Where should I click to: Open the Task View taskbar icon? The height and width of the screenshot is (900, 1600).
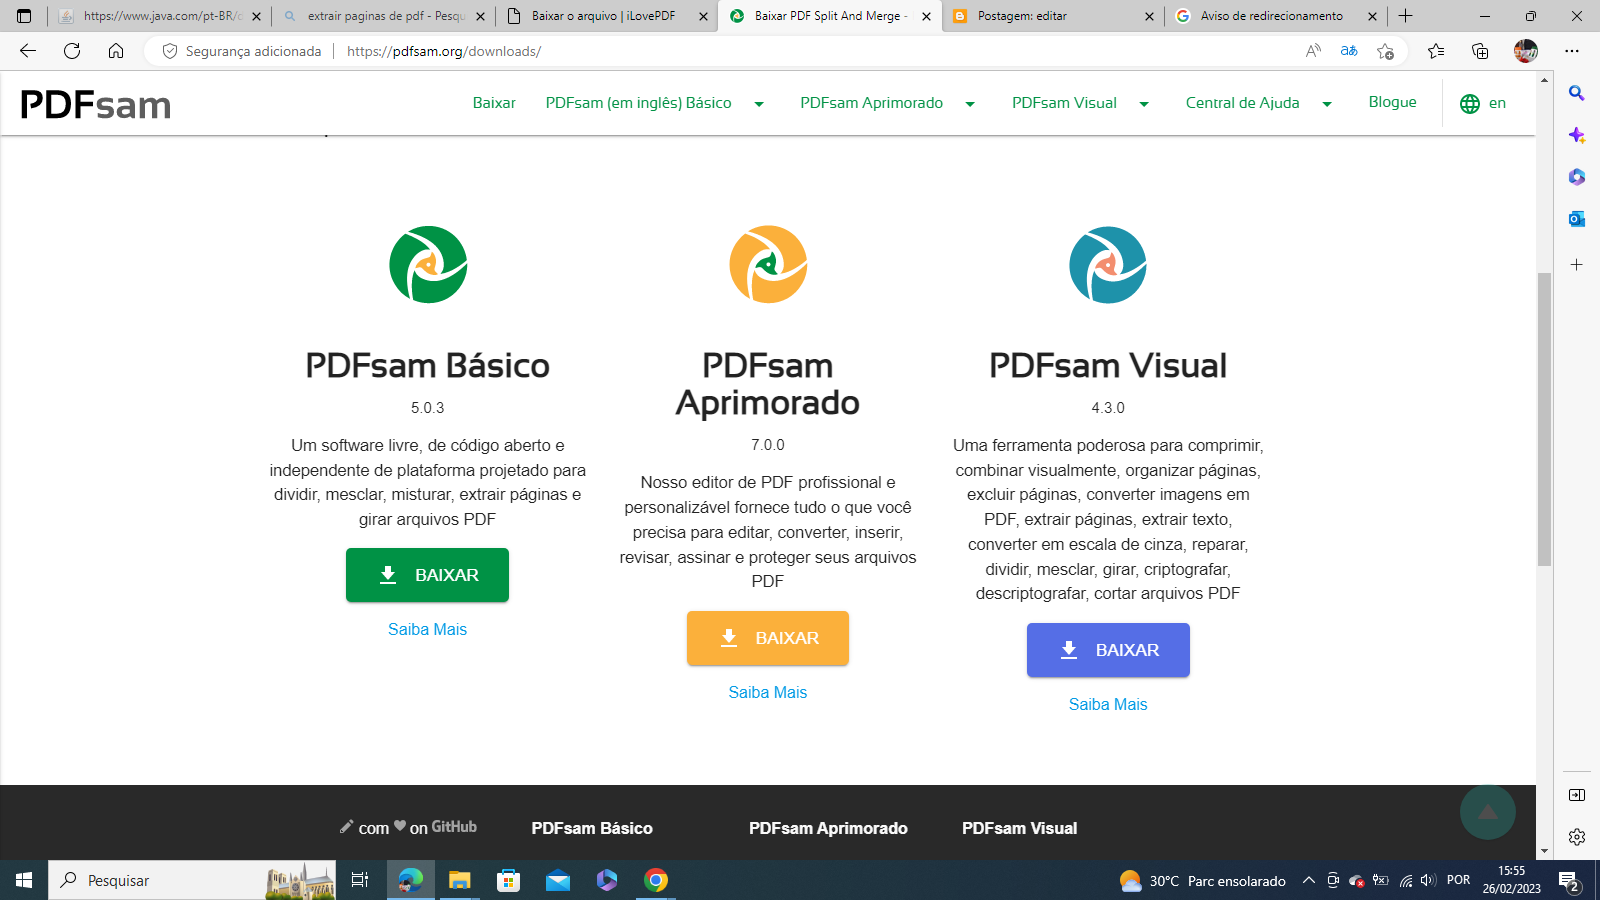coord(360,880)
